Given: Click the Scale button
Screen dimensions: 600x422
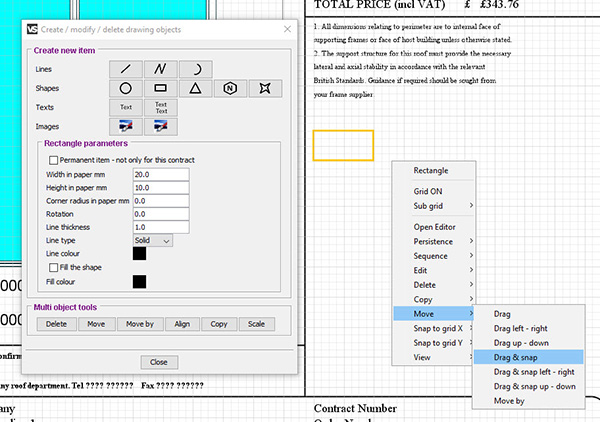Looking at the screenshot, I should click(x=256, y=324).
